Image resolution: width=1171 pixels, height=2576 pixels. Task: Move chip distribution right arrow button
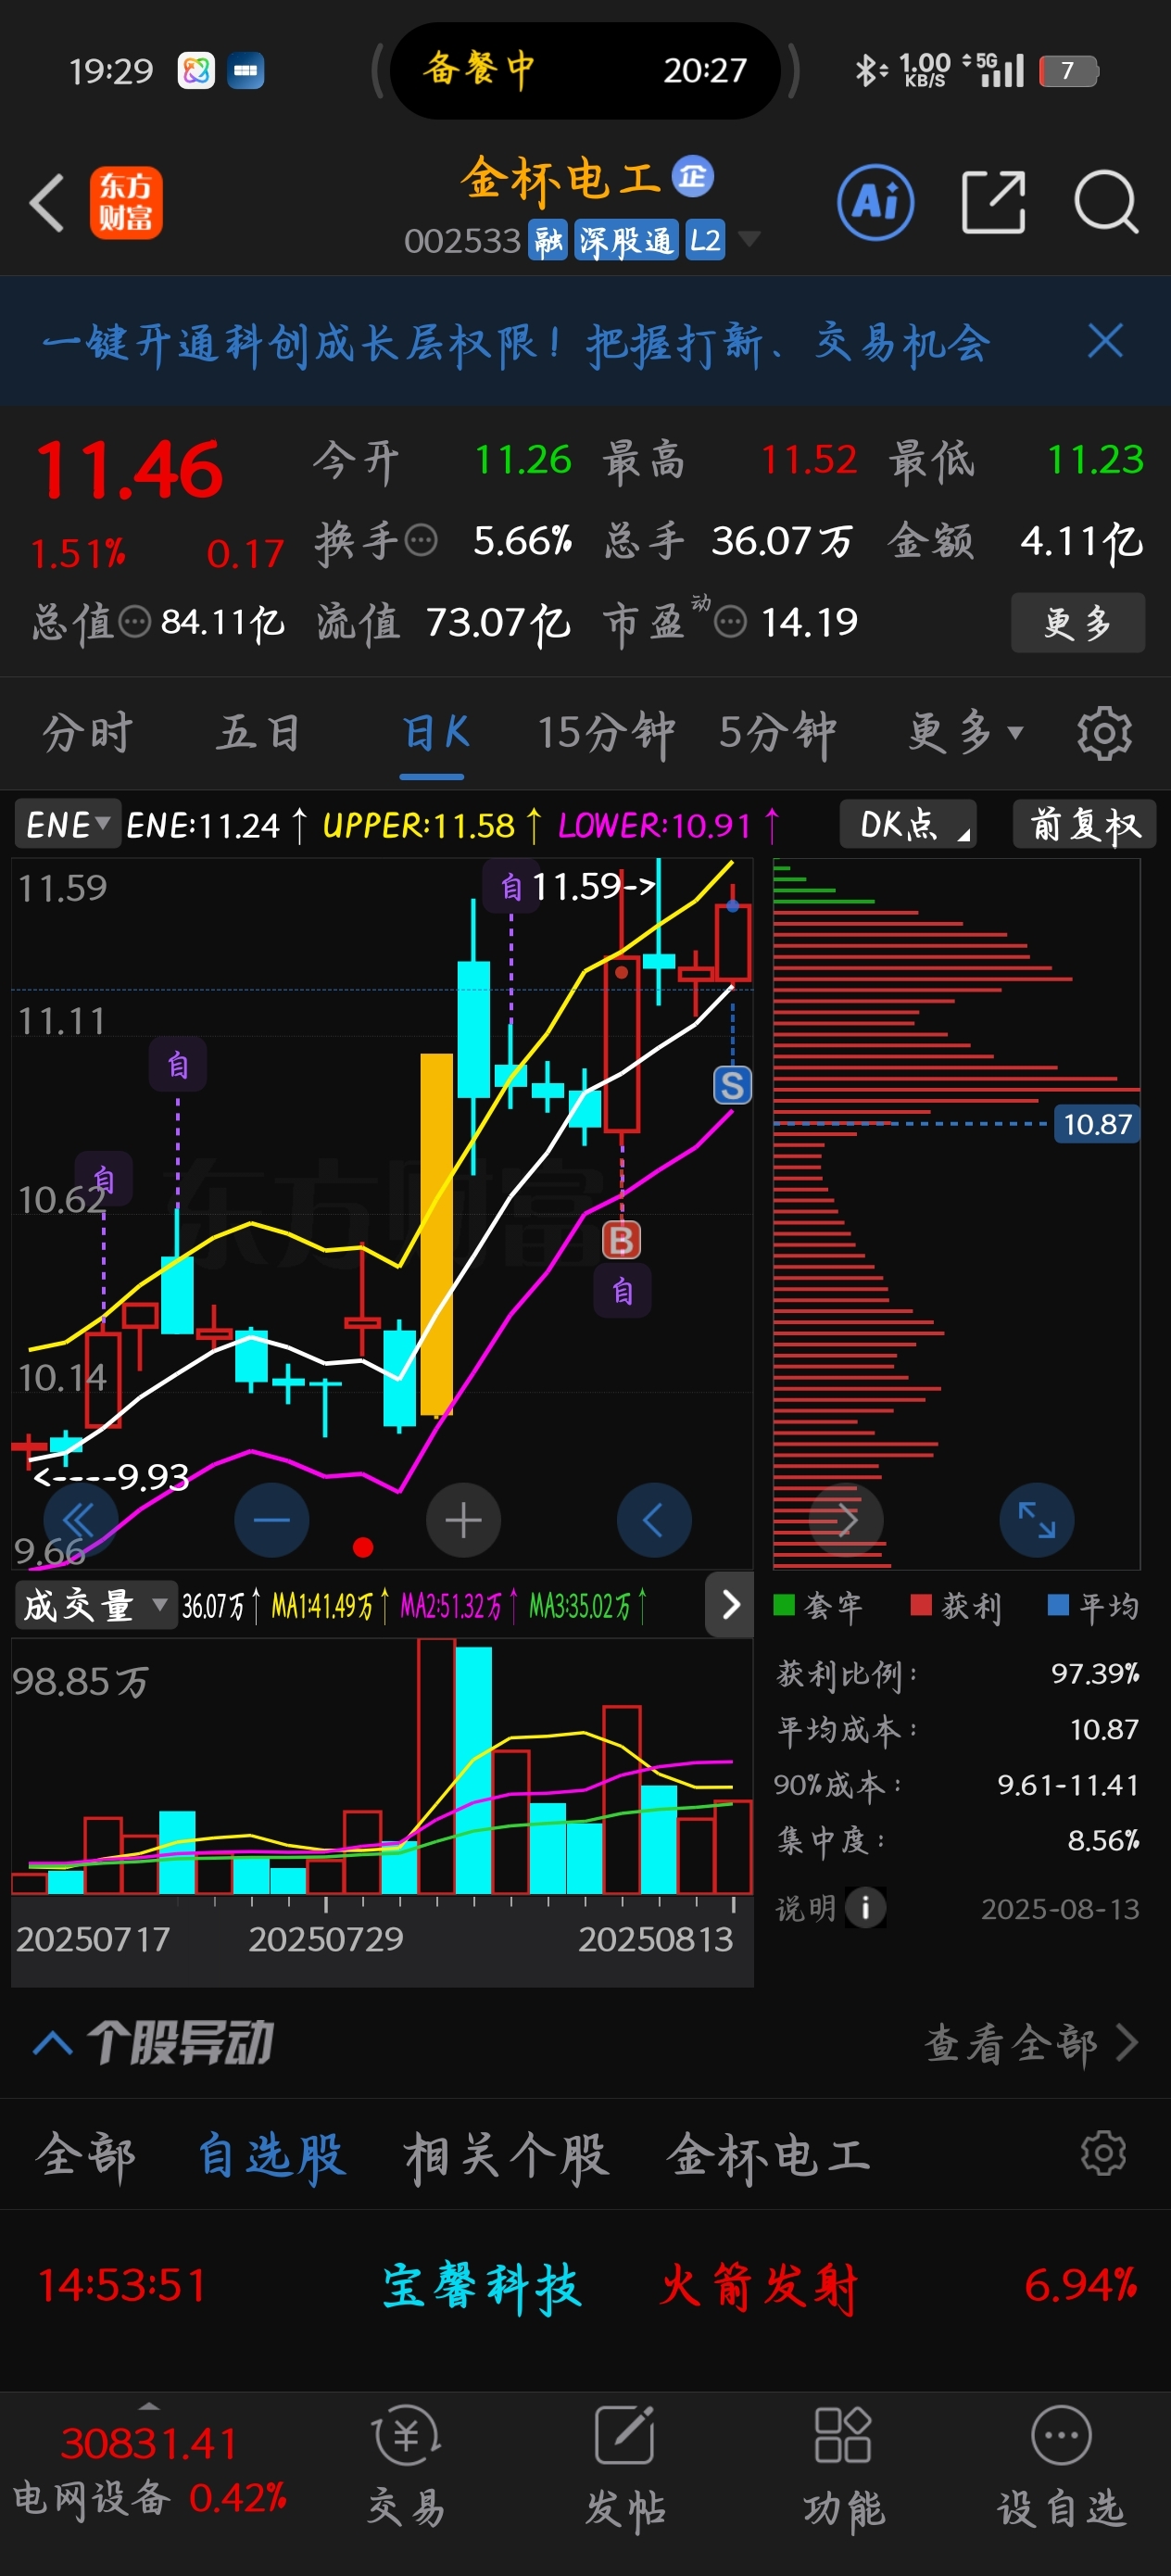coord(846,1520)
